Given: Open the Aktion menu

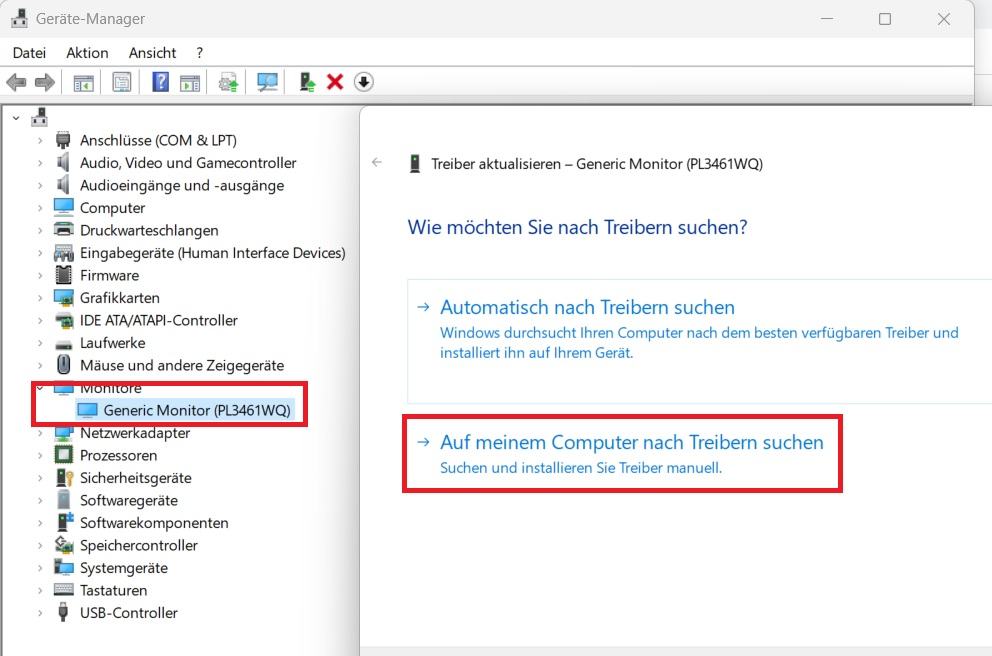Looking at the screenshot, I should 87,53.
